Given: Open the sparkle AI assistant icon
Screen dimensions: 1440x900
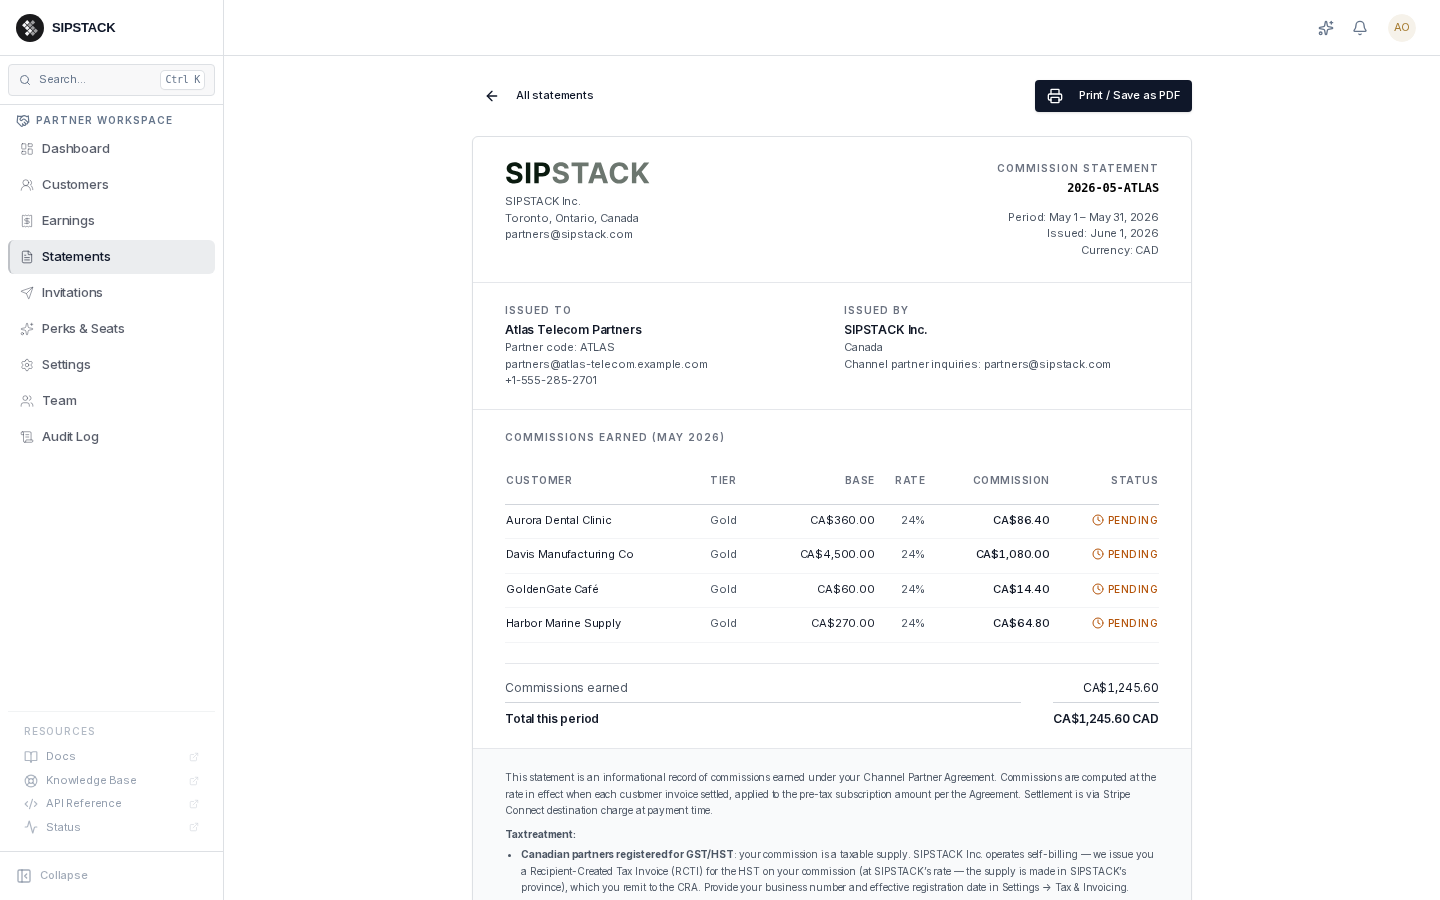Looking at the screenshot, I should (x=1326, y=28).
